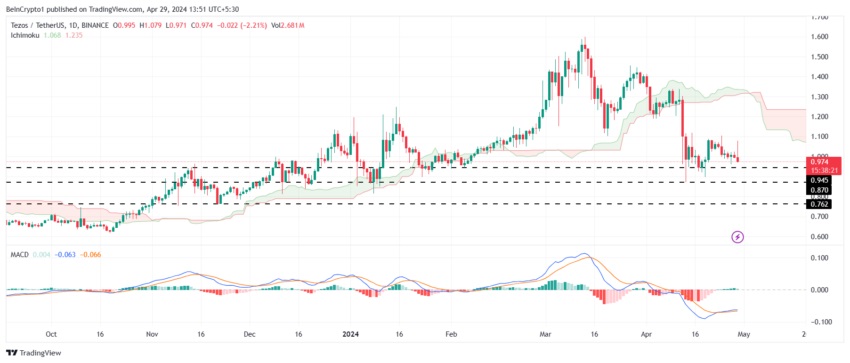Select the 0.945 horizontal line price tag
The image size is (850, 363).
coord(818,180)
